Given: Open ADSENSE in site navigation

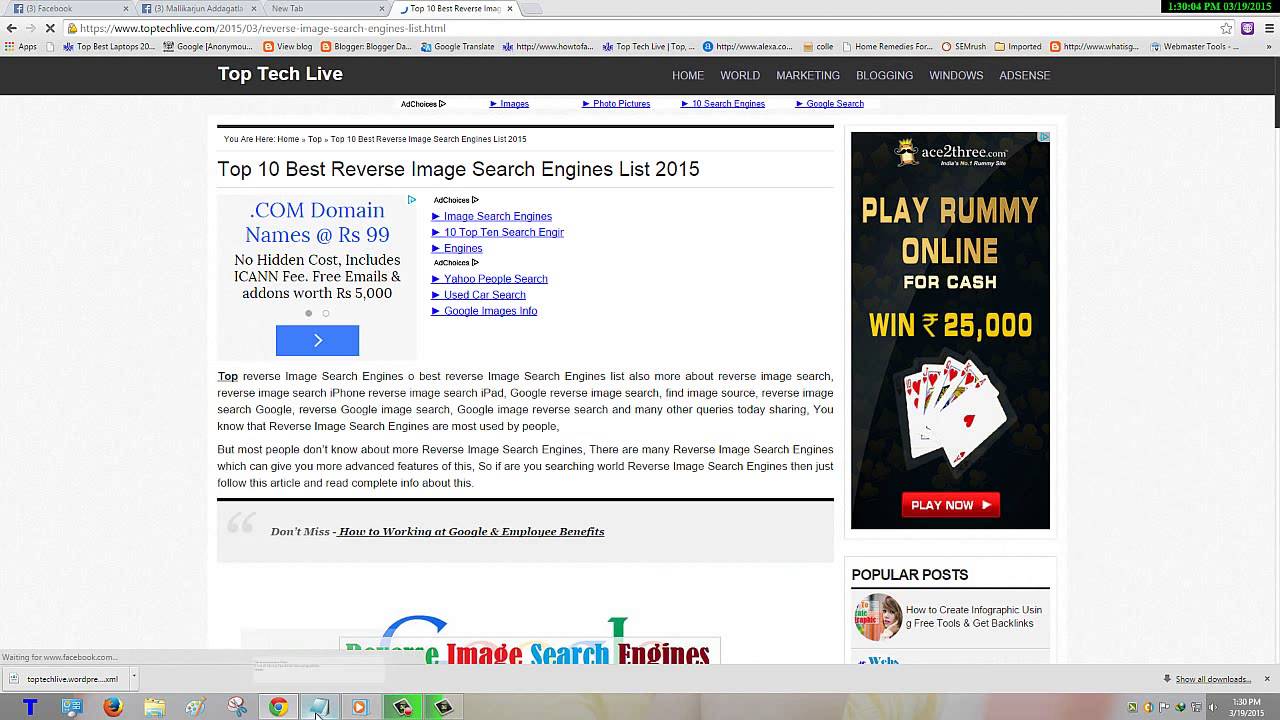Looking at the screenshot, I should pyautogui.click(x=1025, y=75).
